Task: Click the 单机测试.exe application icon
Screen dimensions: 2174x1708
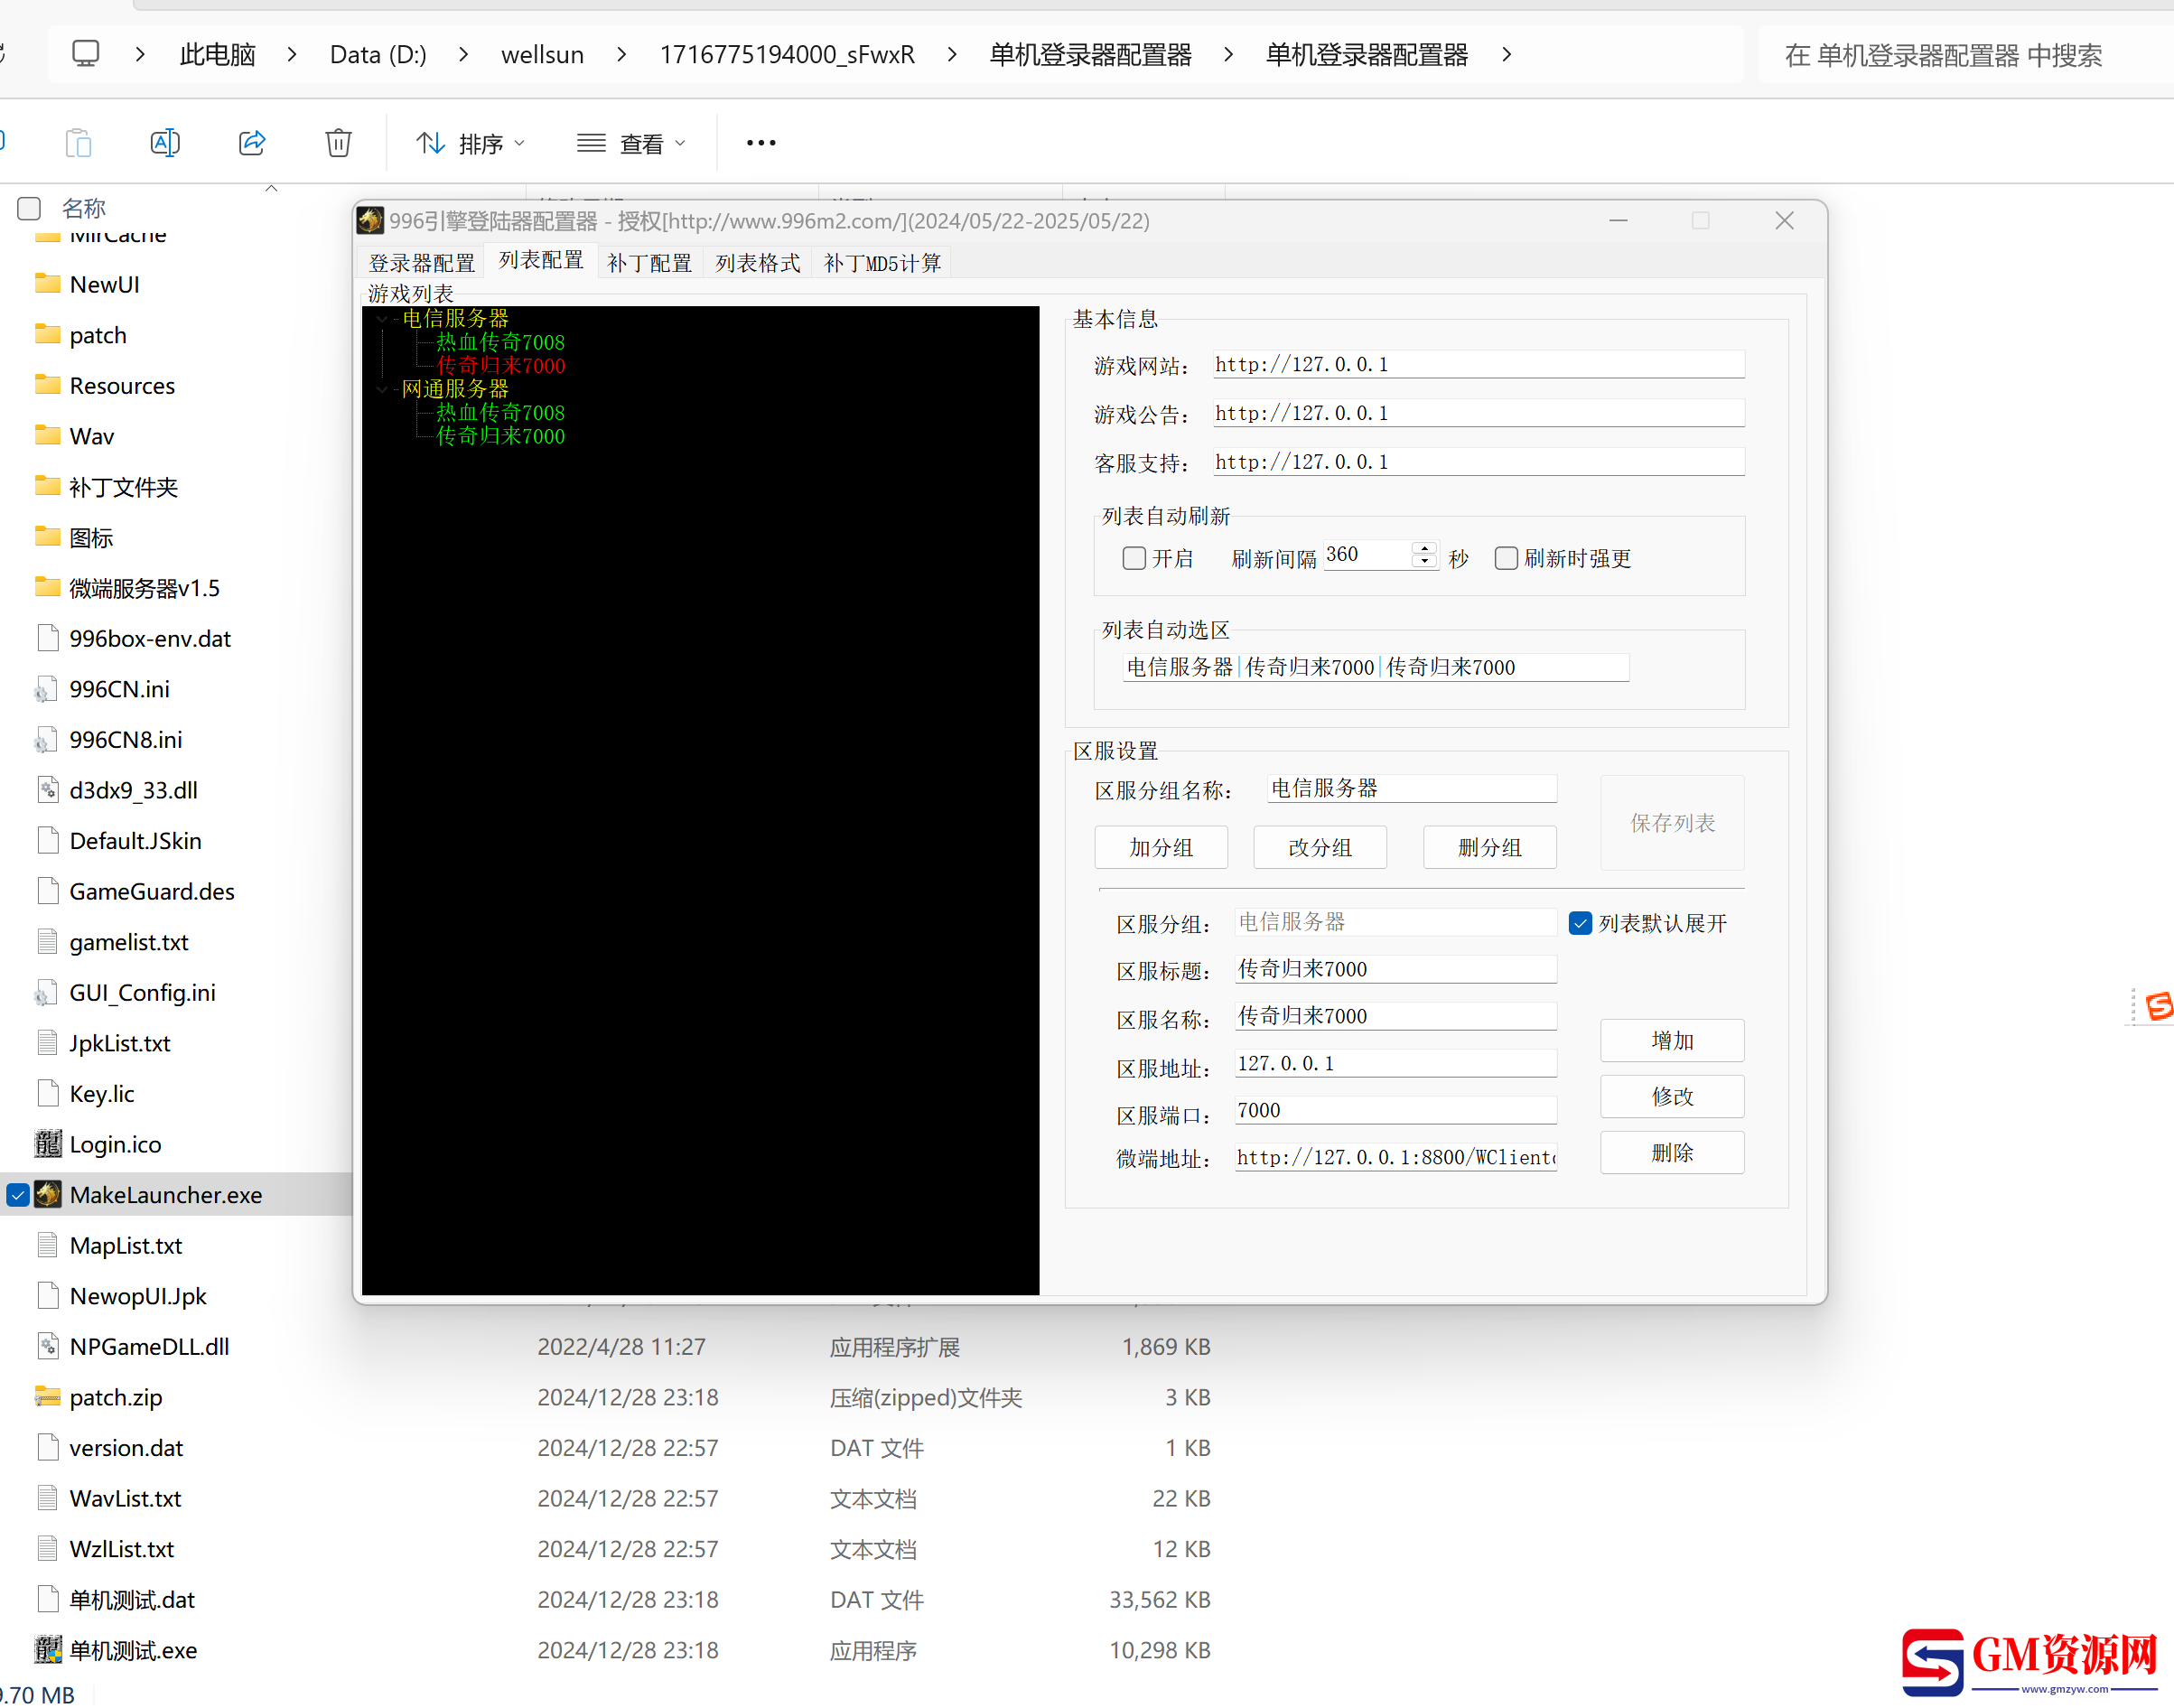Action: 47,1649
